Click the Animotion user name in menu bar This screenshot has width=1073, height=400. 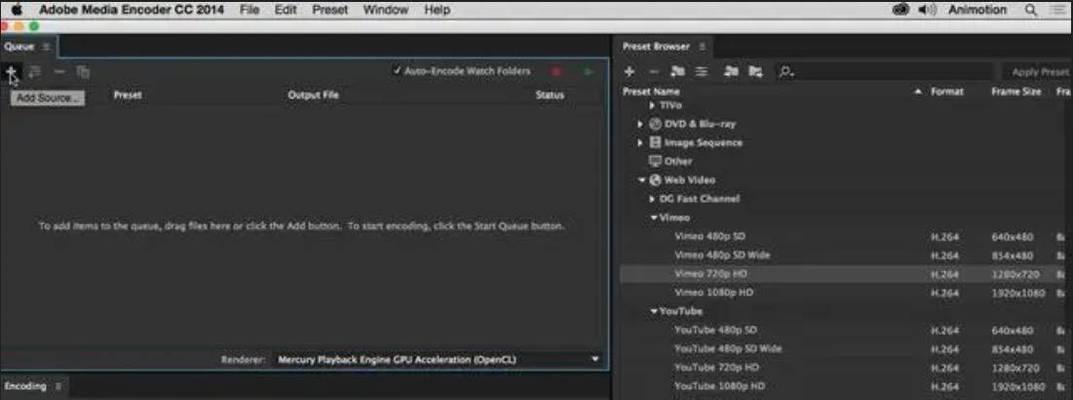tap(977, 10)
